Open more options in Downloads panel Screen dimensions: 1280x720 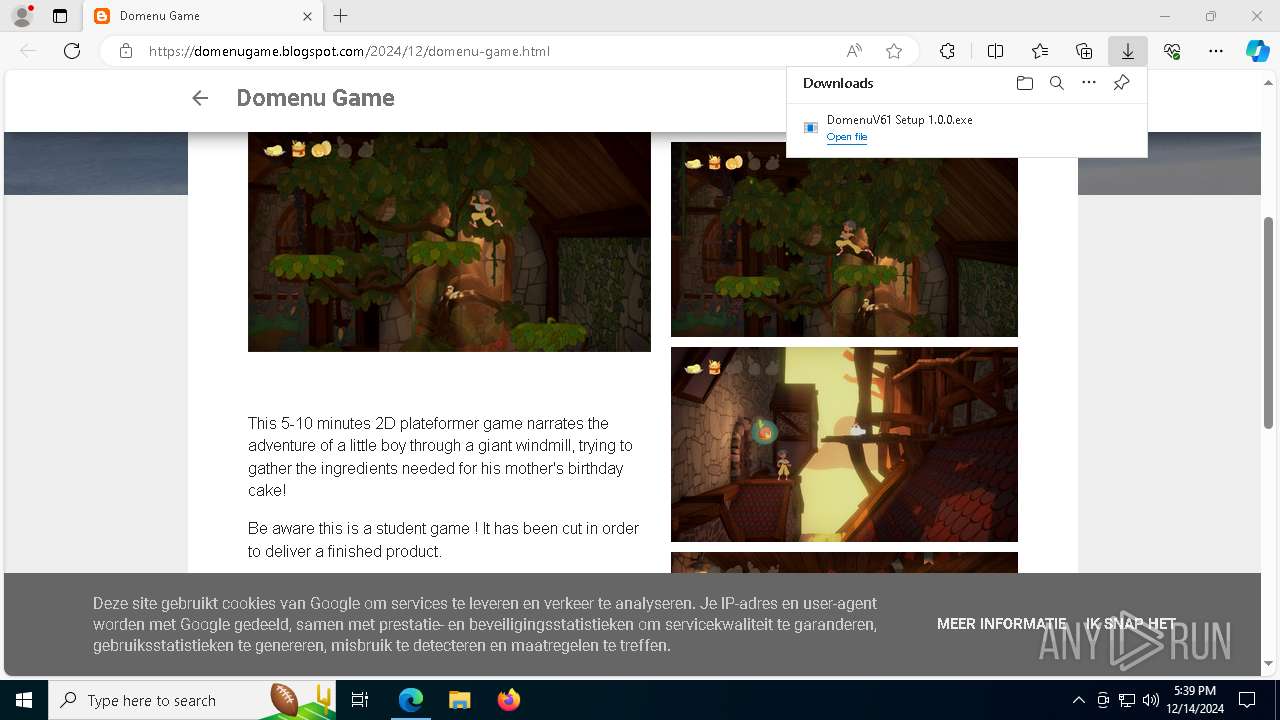(1089, 83)
